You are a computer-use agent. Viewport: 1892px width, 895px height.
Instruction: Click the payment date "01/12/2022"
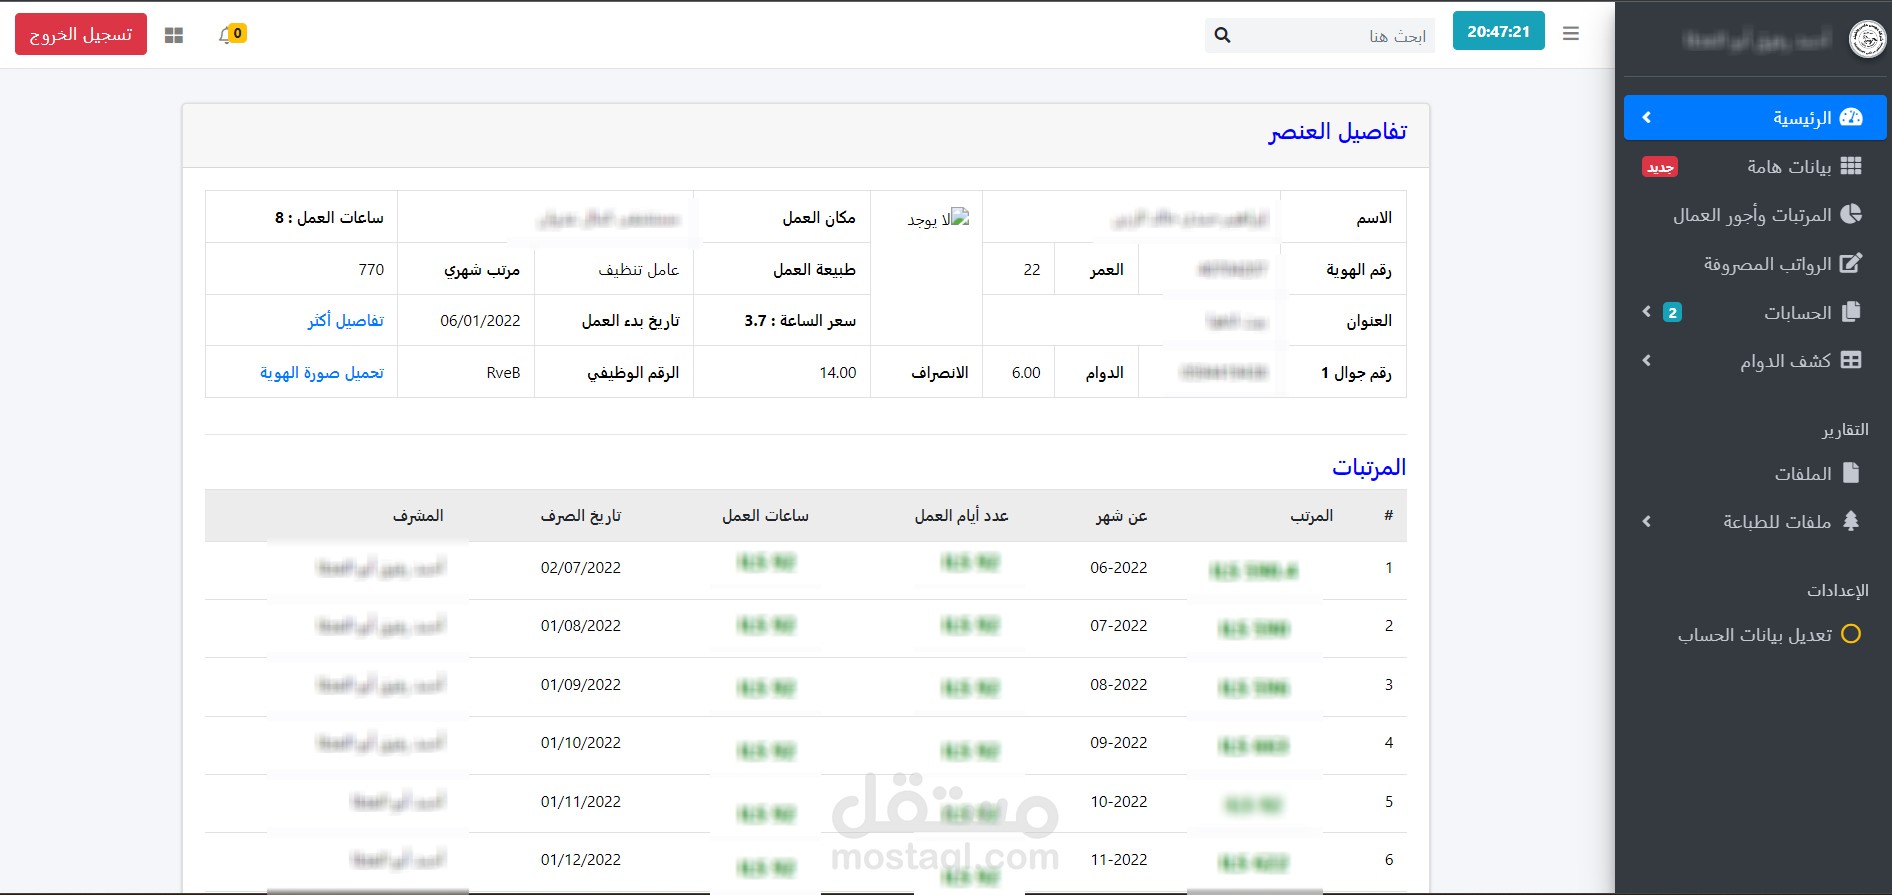click(581, 859)
